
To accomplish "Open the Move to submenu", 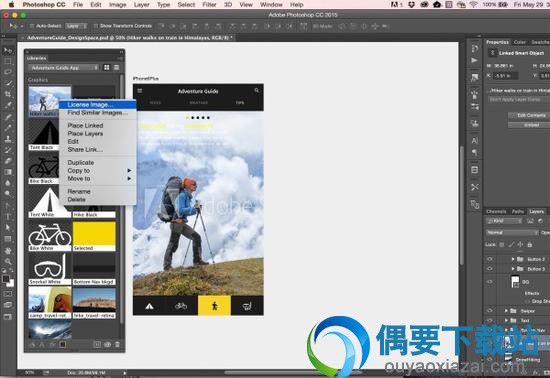I will pyautogui.click(x=98, y=178).
